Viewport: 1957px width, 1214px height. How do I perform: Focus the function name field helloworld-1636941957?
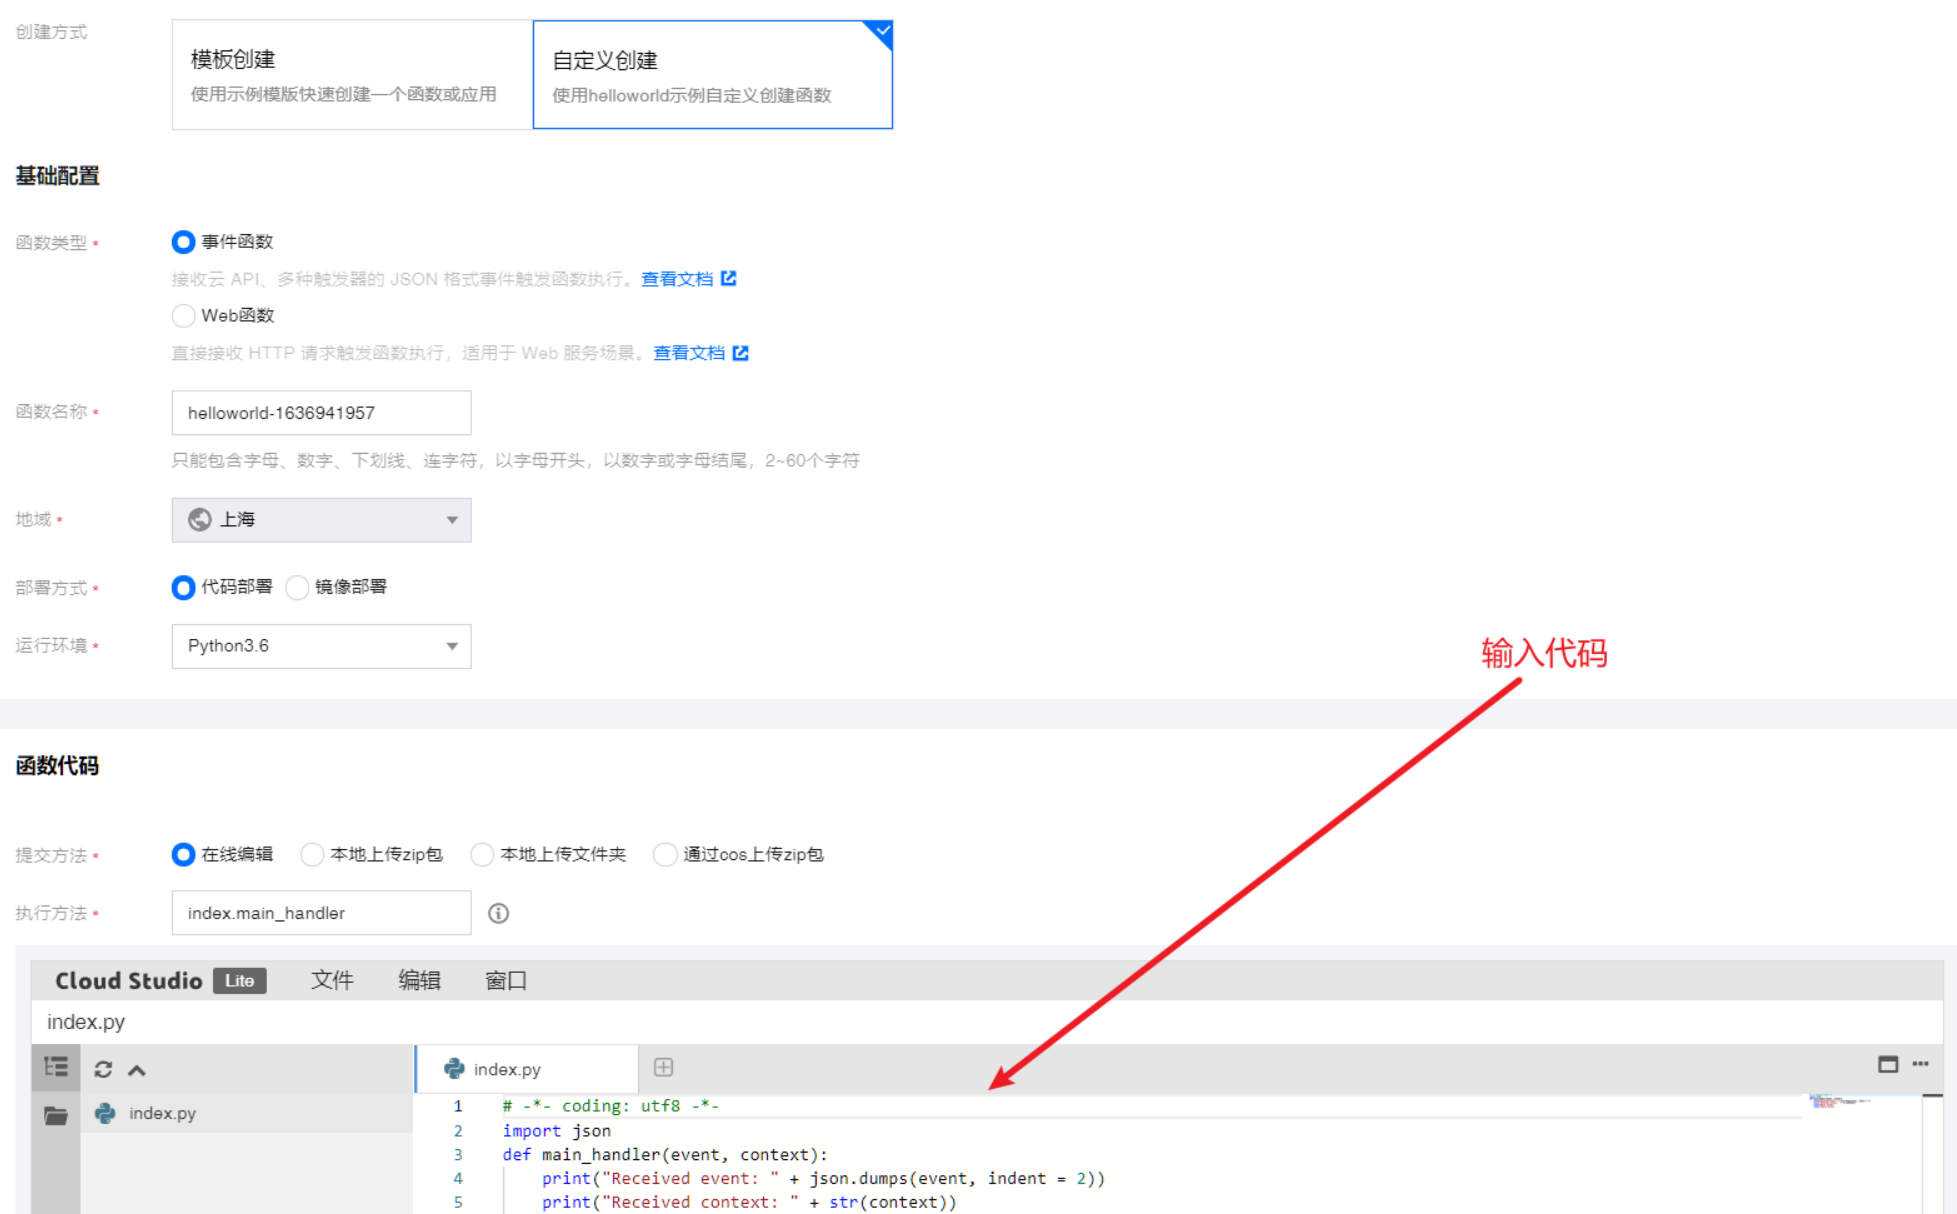click(x=321, y=413)
